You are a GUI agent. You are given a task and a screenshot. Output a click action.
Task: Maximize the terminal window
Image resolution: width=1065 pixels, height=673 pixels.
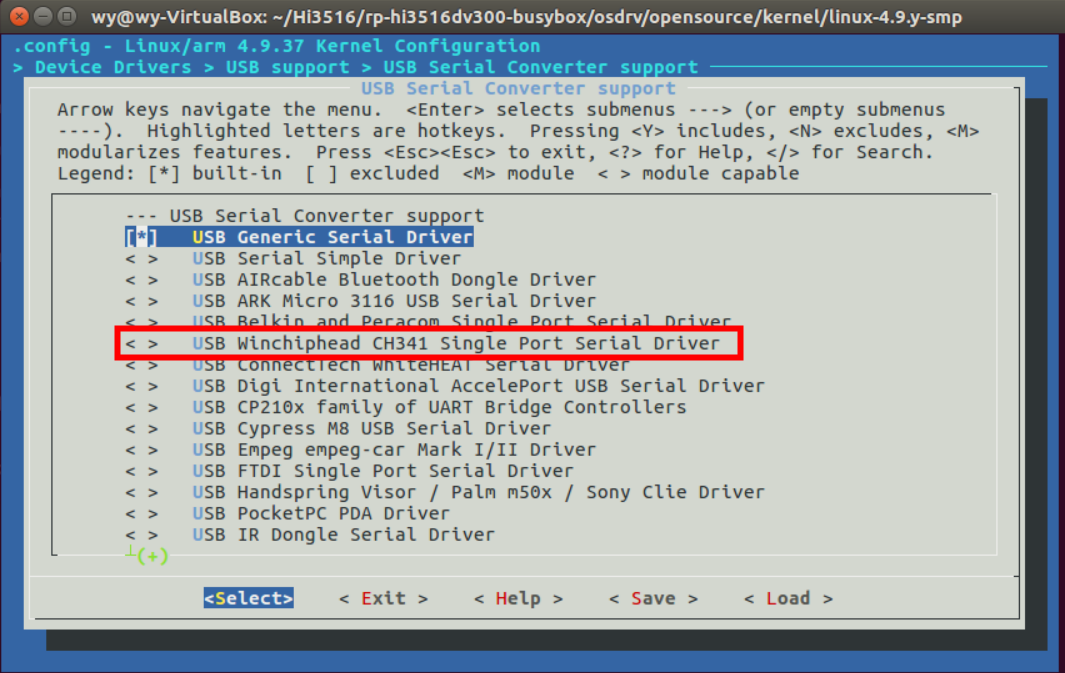point(66,16)
